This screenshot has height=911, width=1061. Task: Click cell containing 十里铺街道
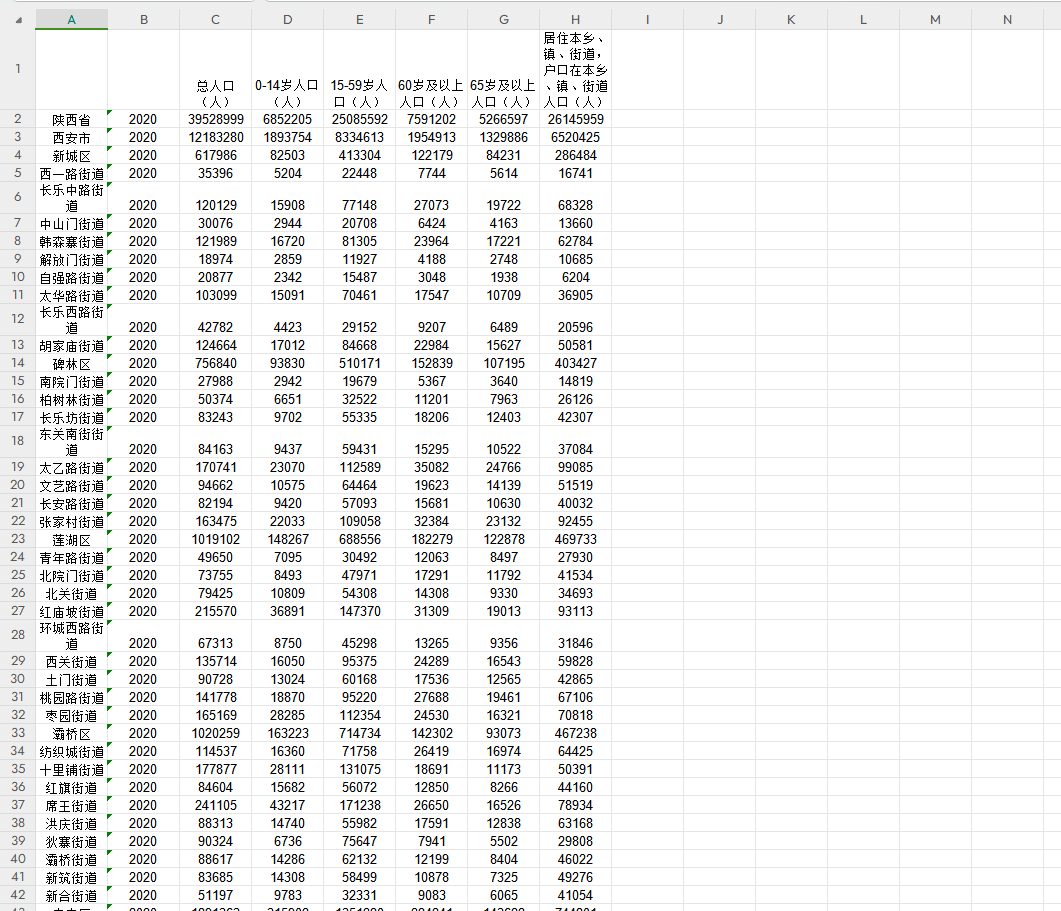(x=72, y=770)
